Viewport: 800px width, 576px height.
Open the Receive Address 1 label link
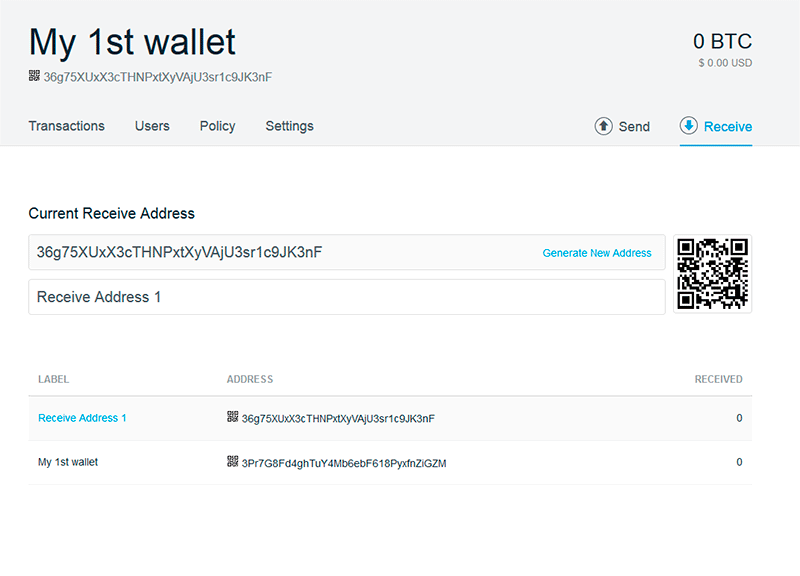82,418
